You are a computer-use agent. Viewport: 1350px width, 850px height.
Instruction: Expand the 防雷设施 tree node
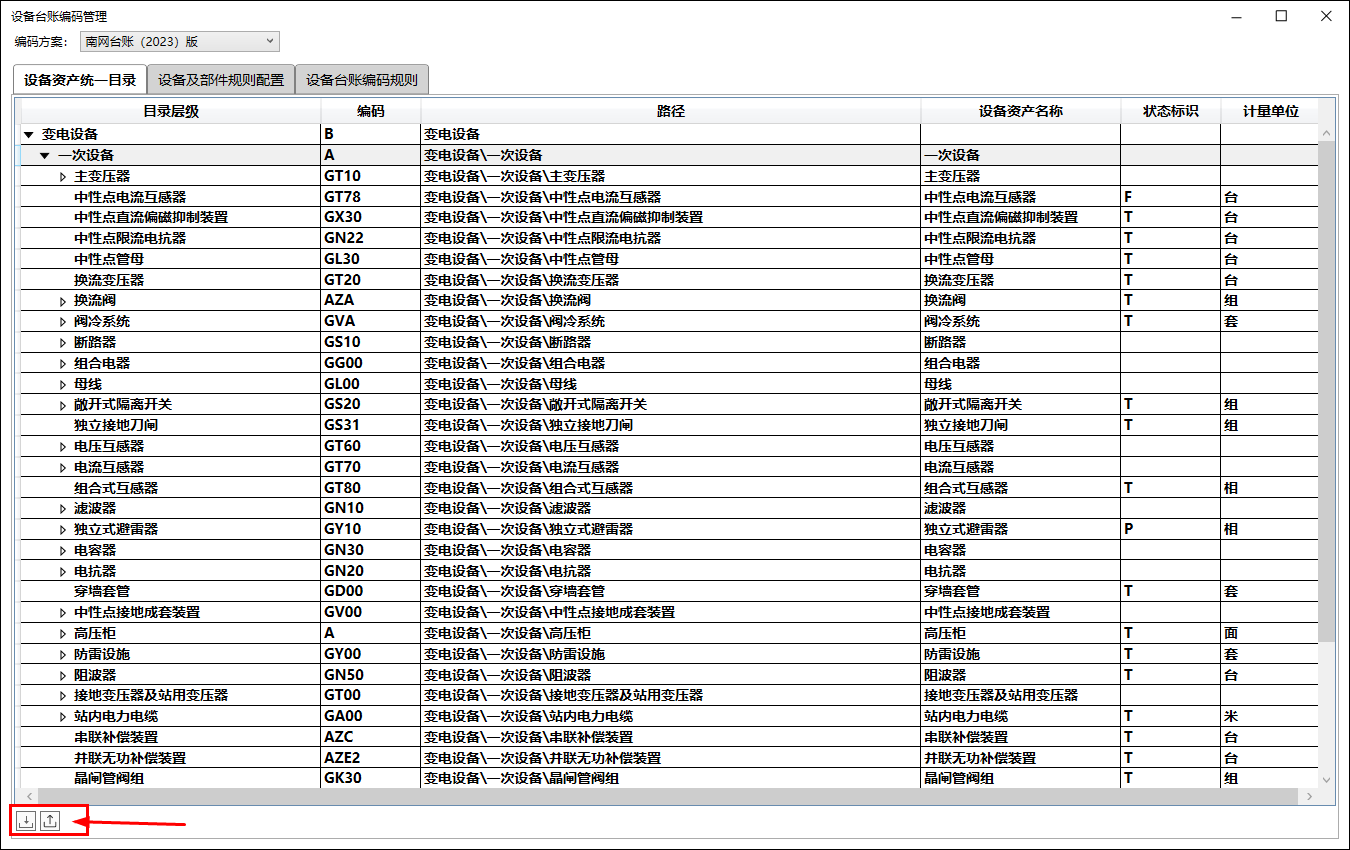click(x=63, y=654)
